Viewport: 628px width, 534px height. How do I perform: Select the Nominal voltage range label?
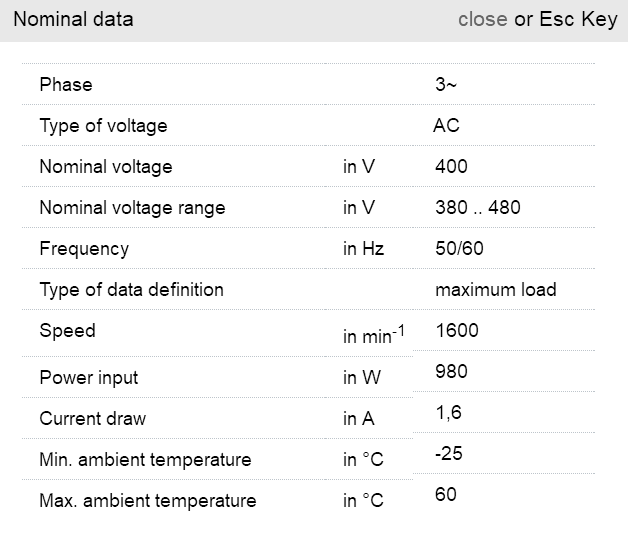132,208
